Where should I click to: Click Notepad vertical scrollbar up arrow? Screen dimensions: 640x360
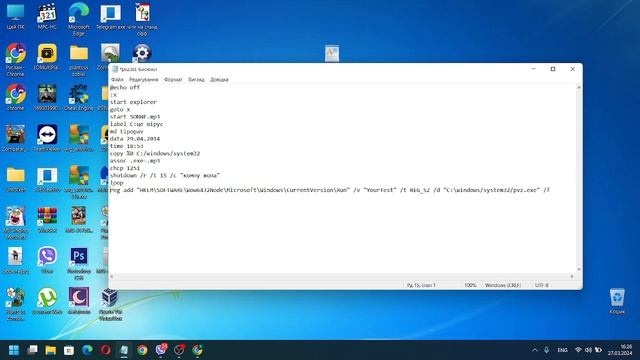pyautogui.click(x=579, y=87)
